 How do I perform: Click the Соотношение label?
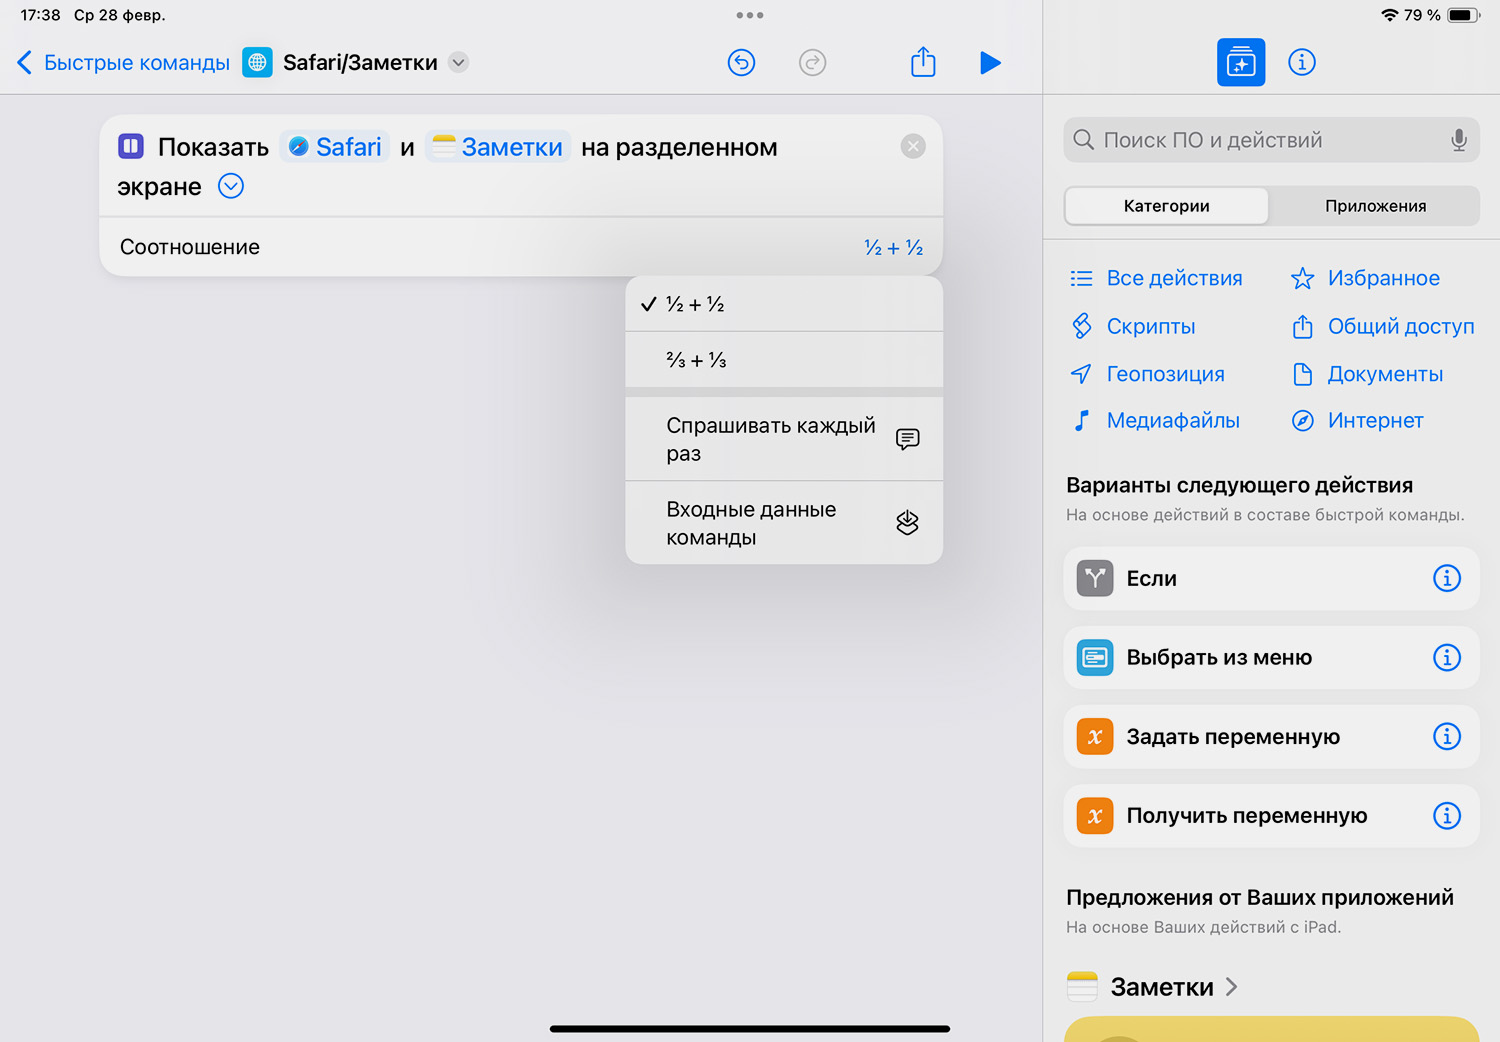(x=190, y=247)
